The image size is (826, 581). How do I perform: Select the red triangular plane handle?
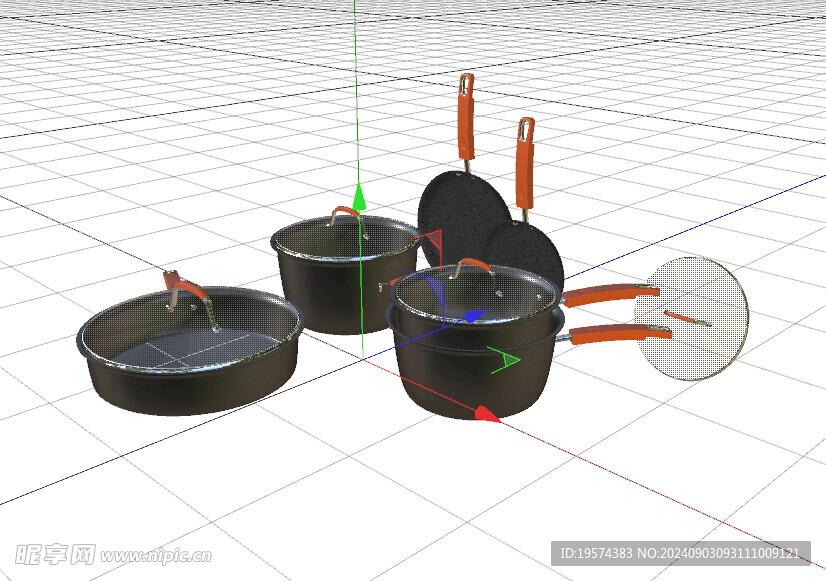(x=435, y=240)
